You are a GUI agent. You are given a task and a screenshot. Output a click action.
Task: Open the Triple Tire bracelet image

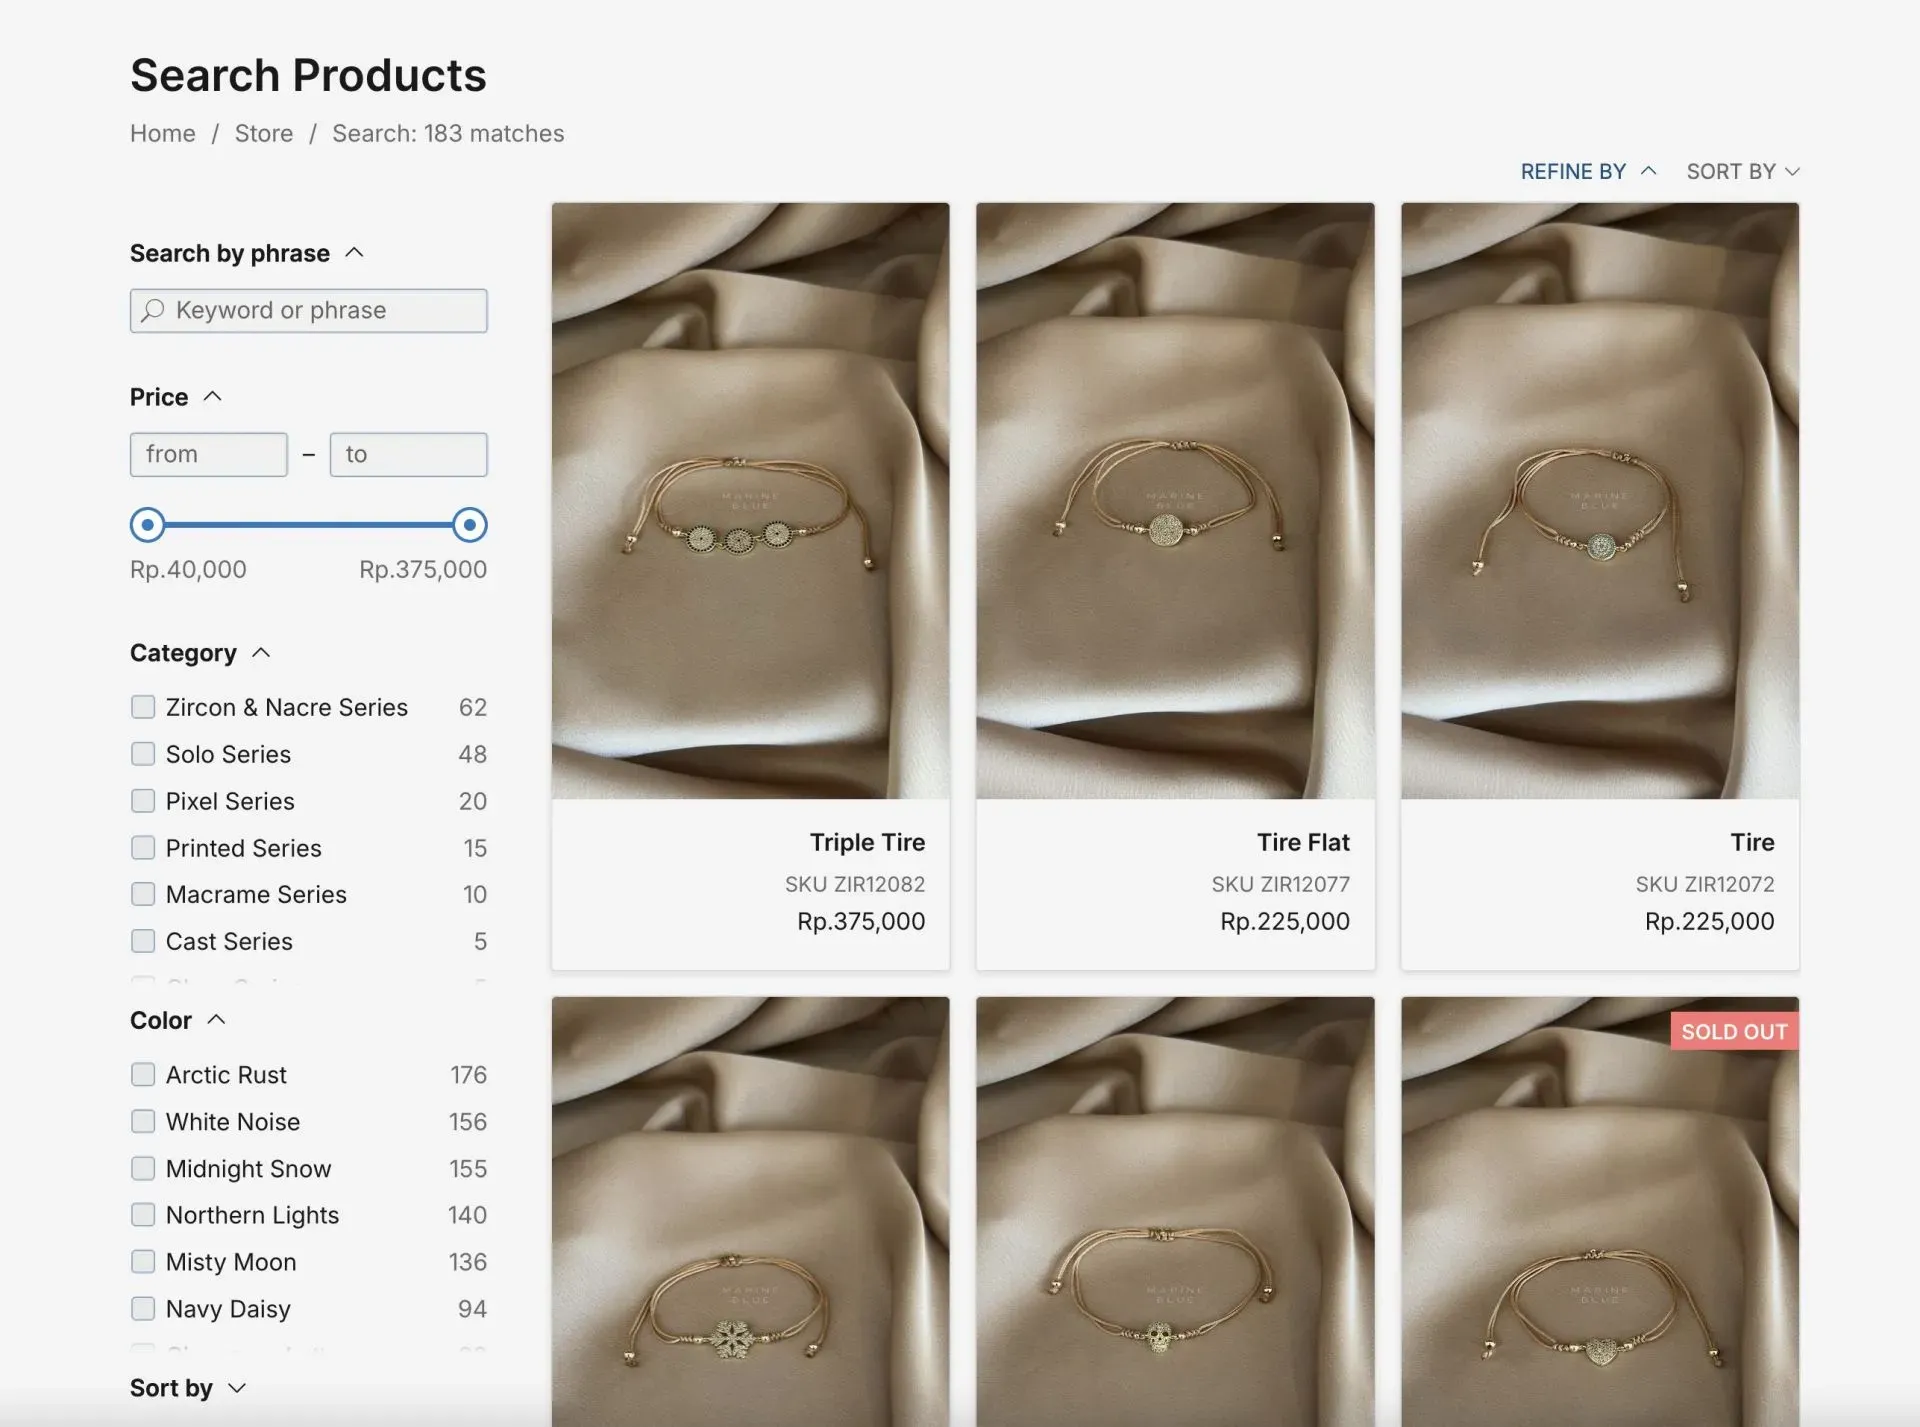tap(751, 501)
